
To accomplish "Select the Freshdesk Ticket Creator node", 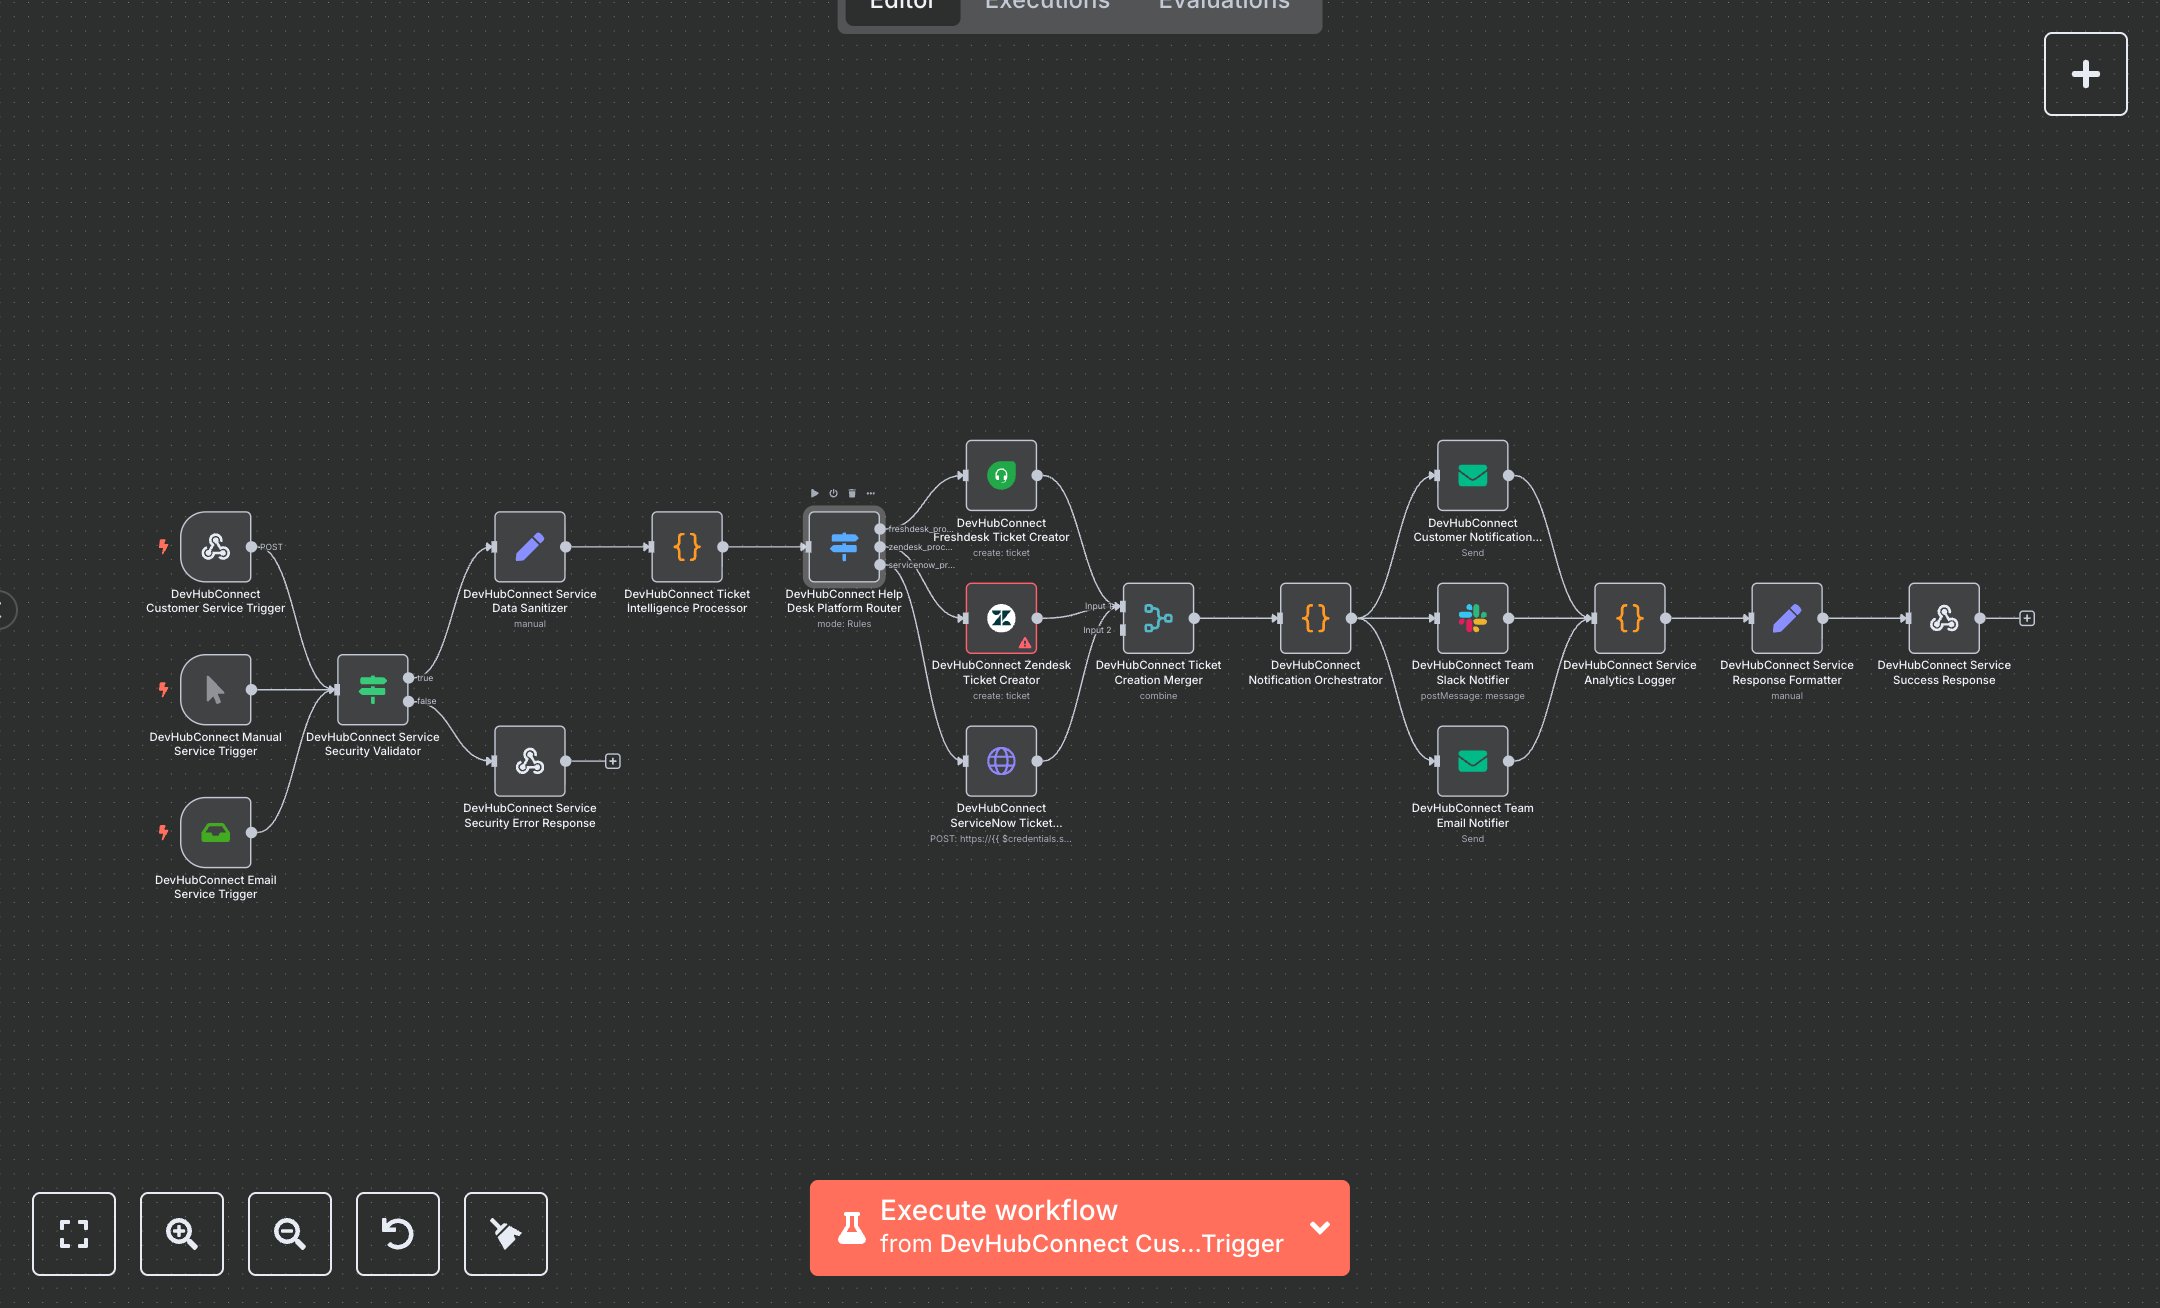I will click(1000, 475).
